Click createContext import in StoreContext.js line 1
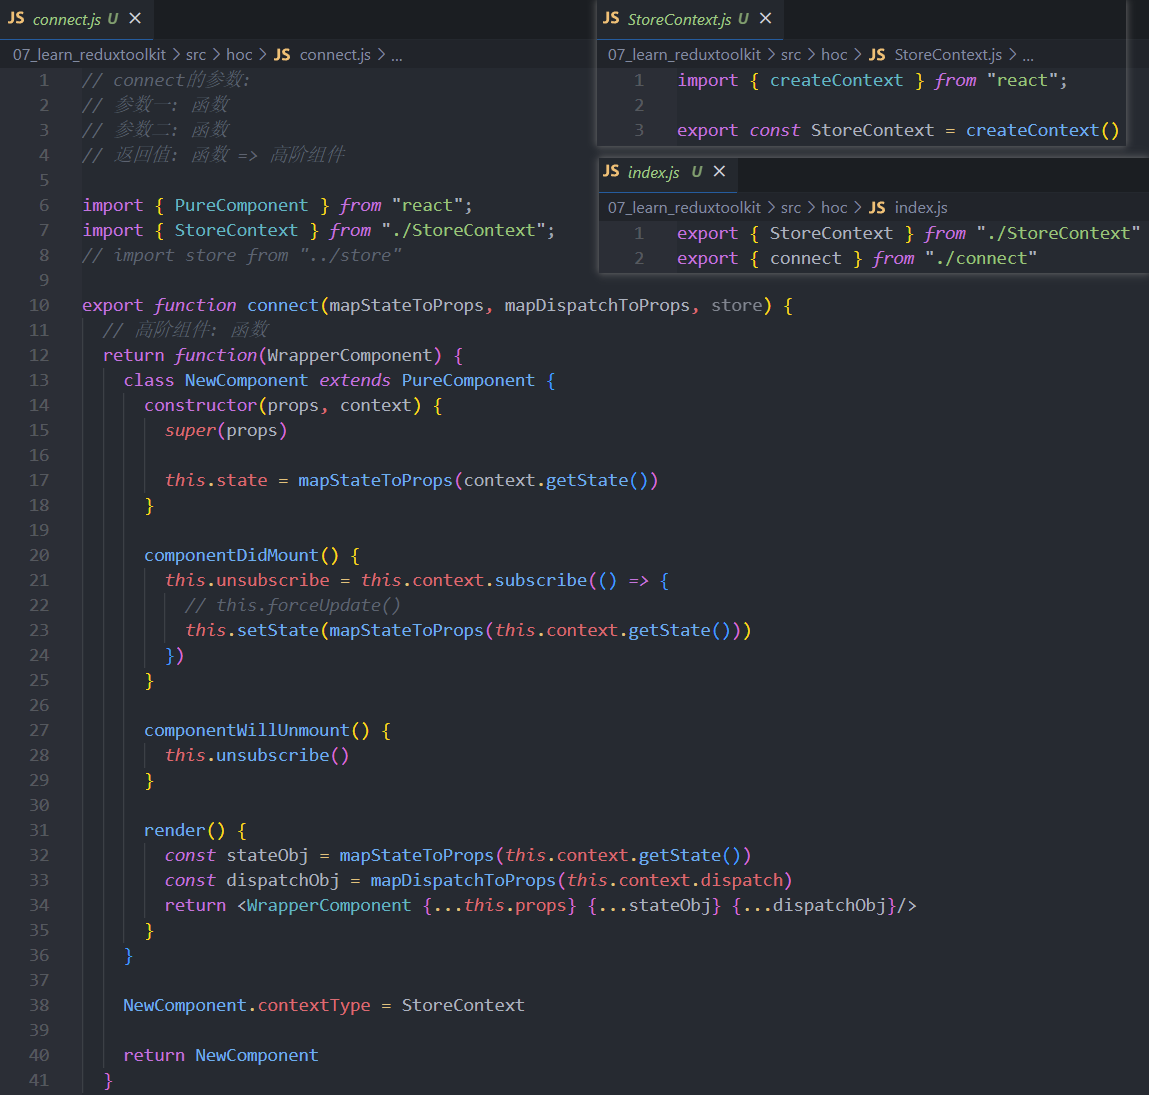Viewport: 1149px width, 1095px height. point(836,81)
